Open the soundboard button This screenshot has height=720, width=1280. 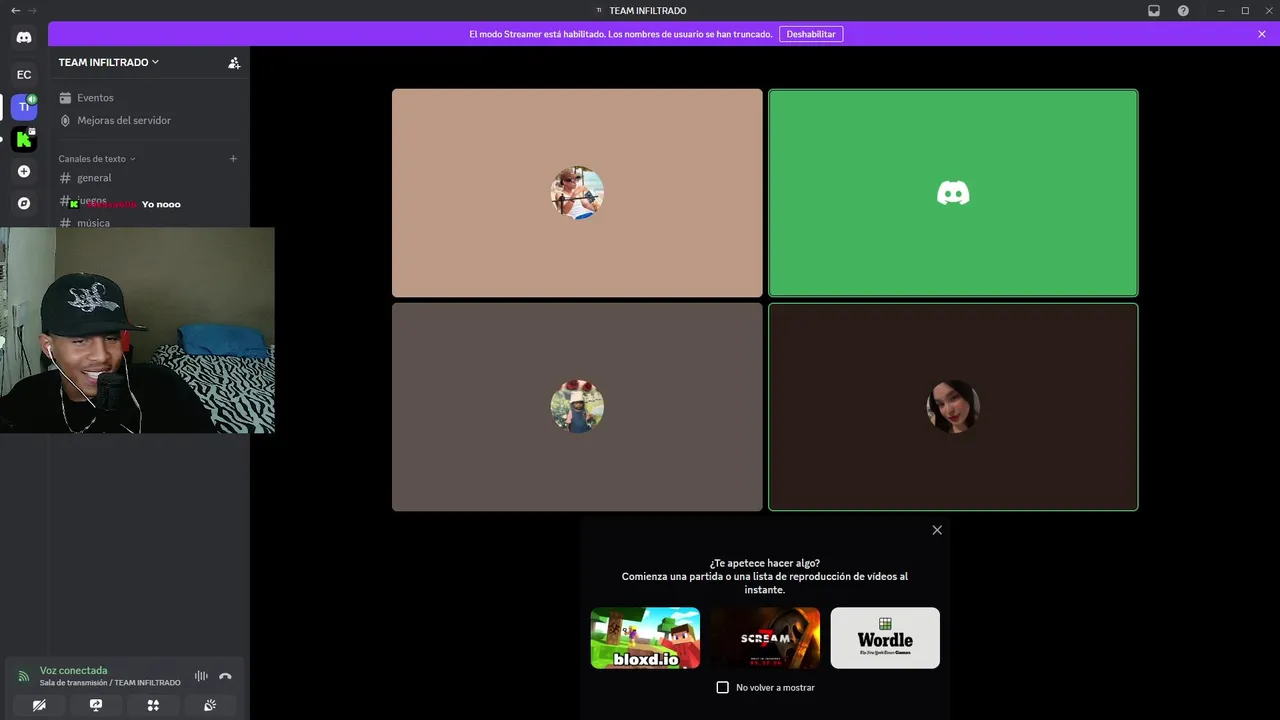[x=210, y=705]
